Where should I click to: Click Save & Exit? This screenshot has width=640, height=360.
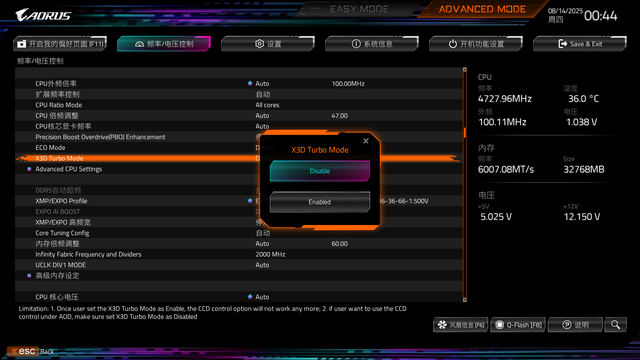click(580, 44)
